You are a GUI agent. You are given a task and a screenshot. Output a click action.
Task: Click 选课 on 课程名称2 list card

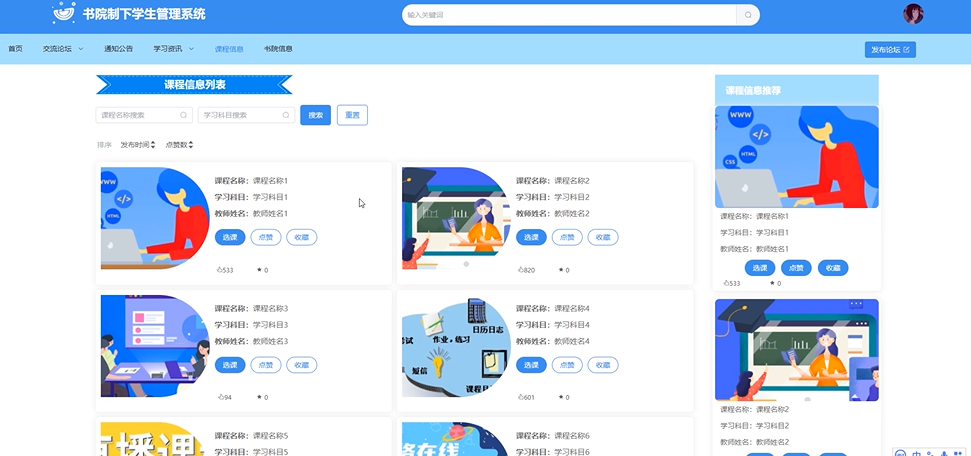(x=531, y=237)
